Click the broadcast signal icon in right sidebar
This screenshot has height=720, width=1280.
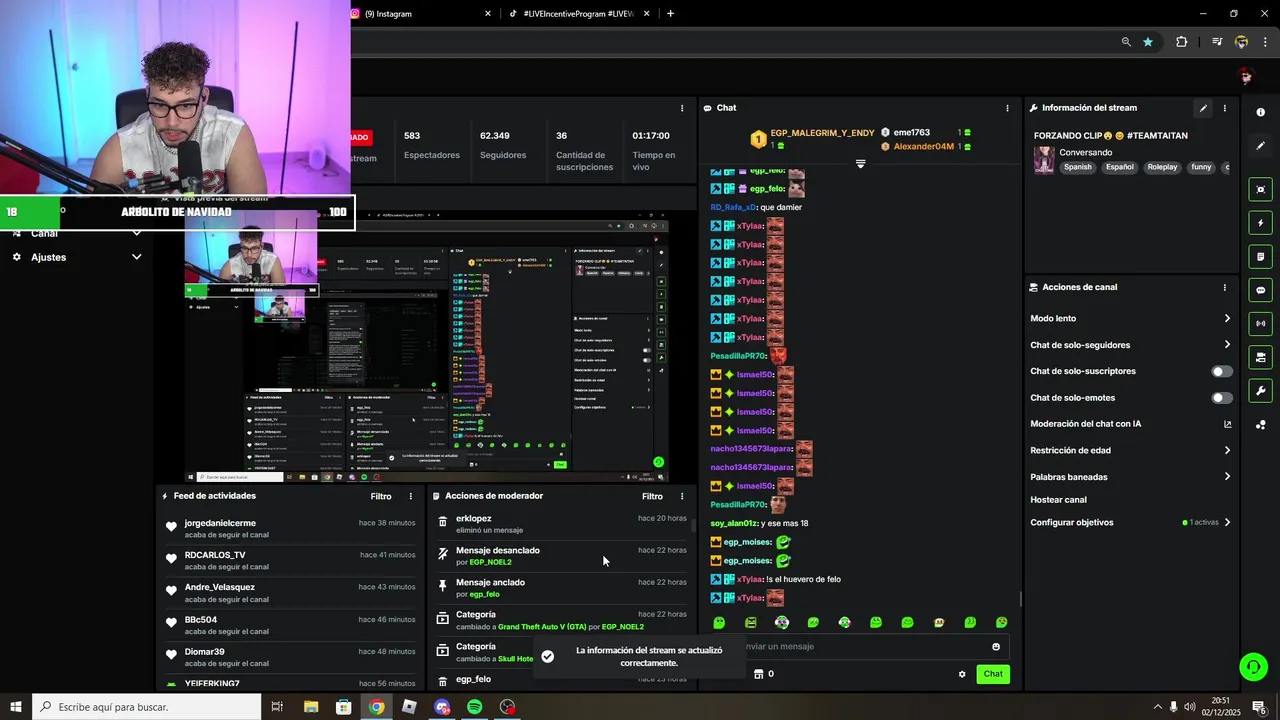(1261, 324)
